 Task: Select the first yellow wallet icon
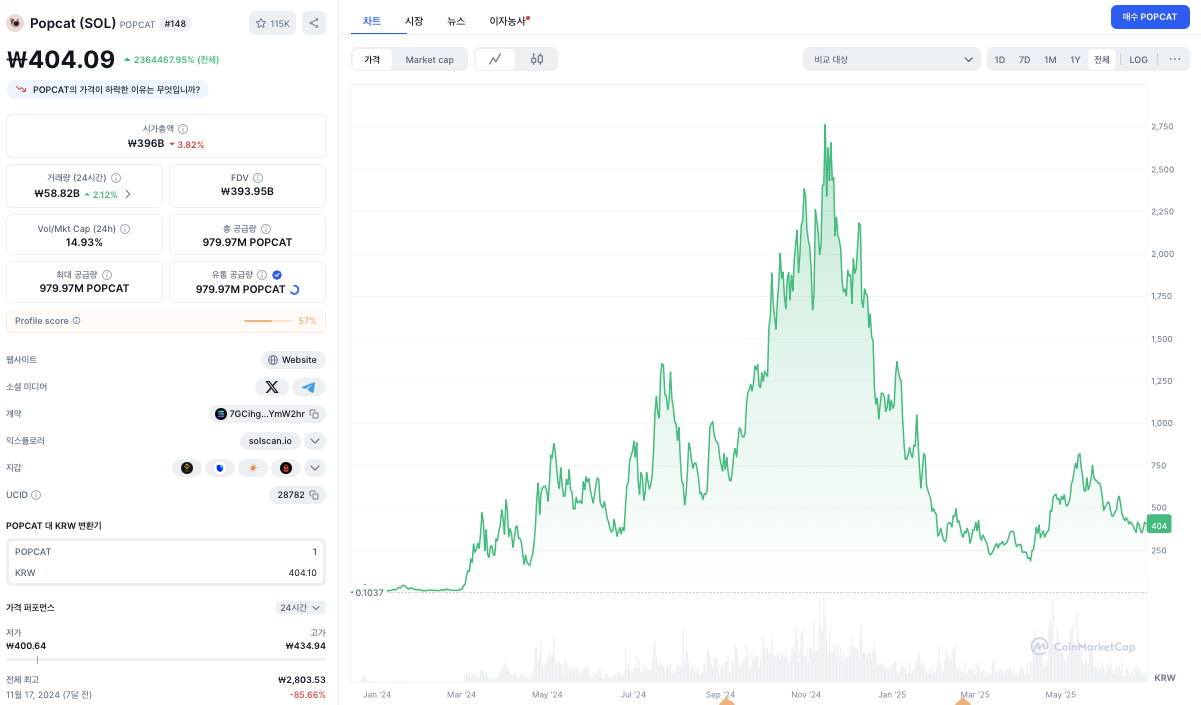click(x=186, y=468)
